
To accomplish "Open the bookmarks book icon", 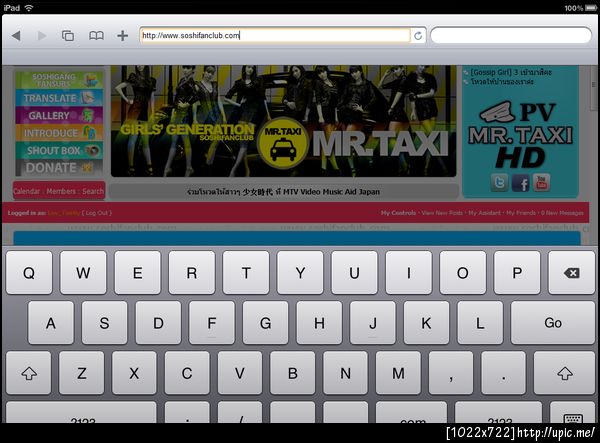I will [x=96, y=36].
